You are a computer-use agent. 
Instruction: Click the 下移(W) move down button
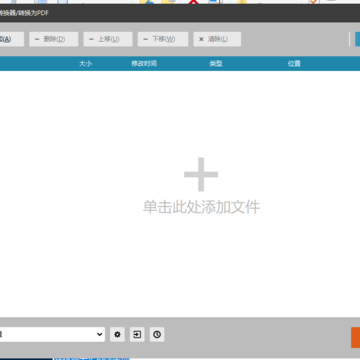coord(163,39)
